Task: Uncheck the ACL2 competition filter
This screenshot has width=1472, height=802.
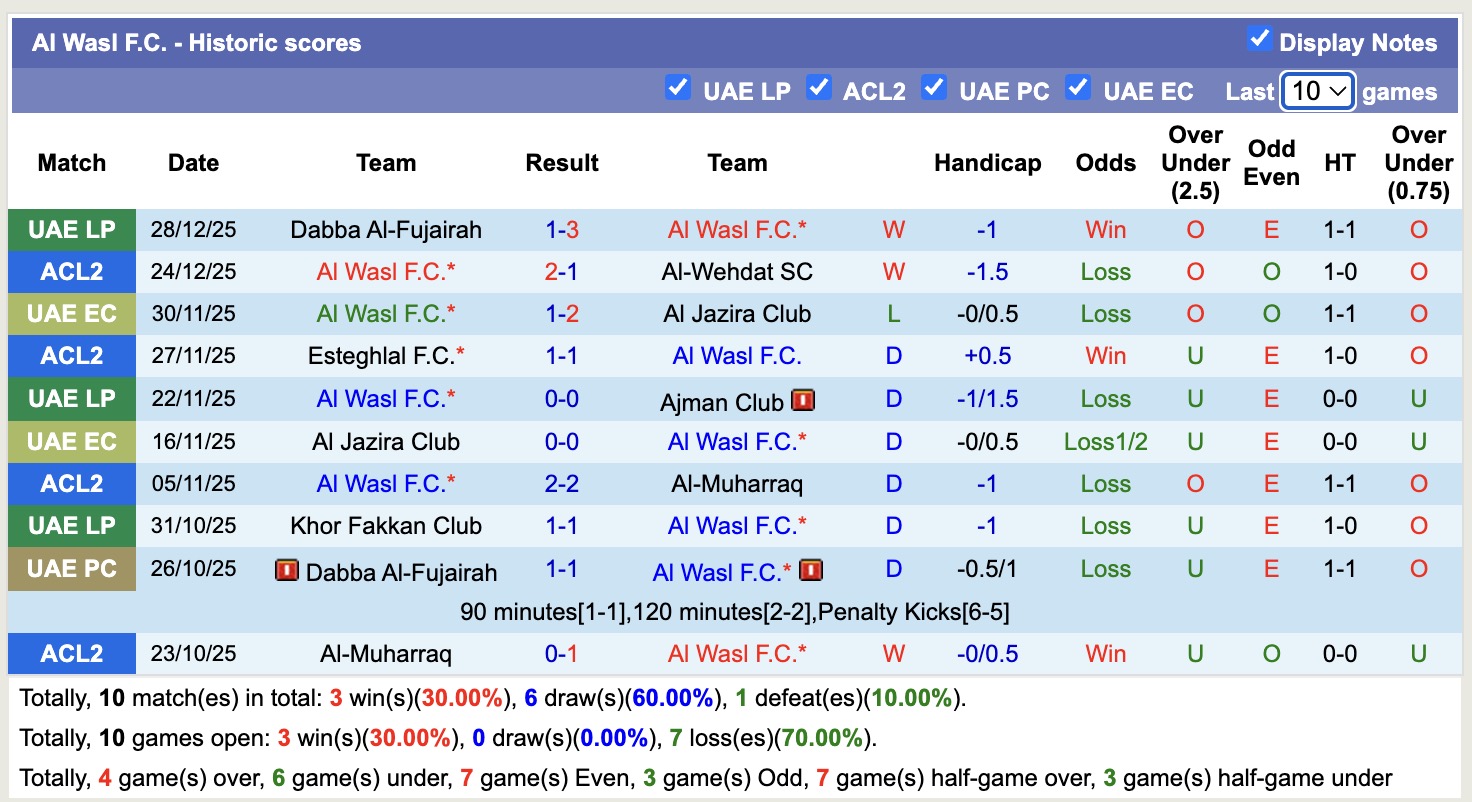Action: (819, 88)
